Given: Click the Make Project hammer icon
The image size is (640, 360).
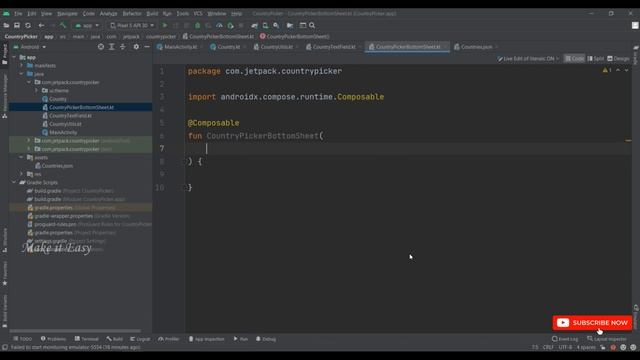Looking at the screenshot, I should (x=63, y=25).
